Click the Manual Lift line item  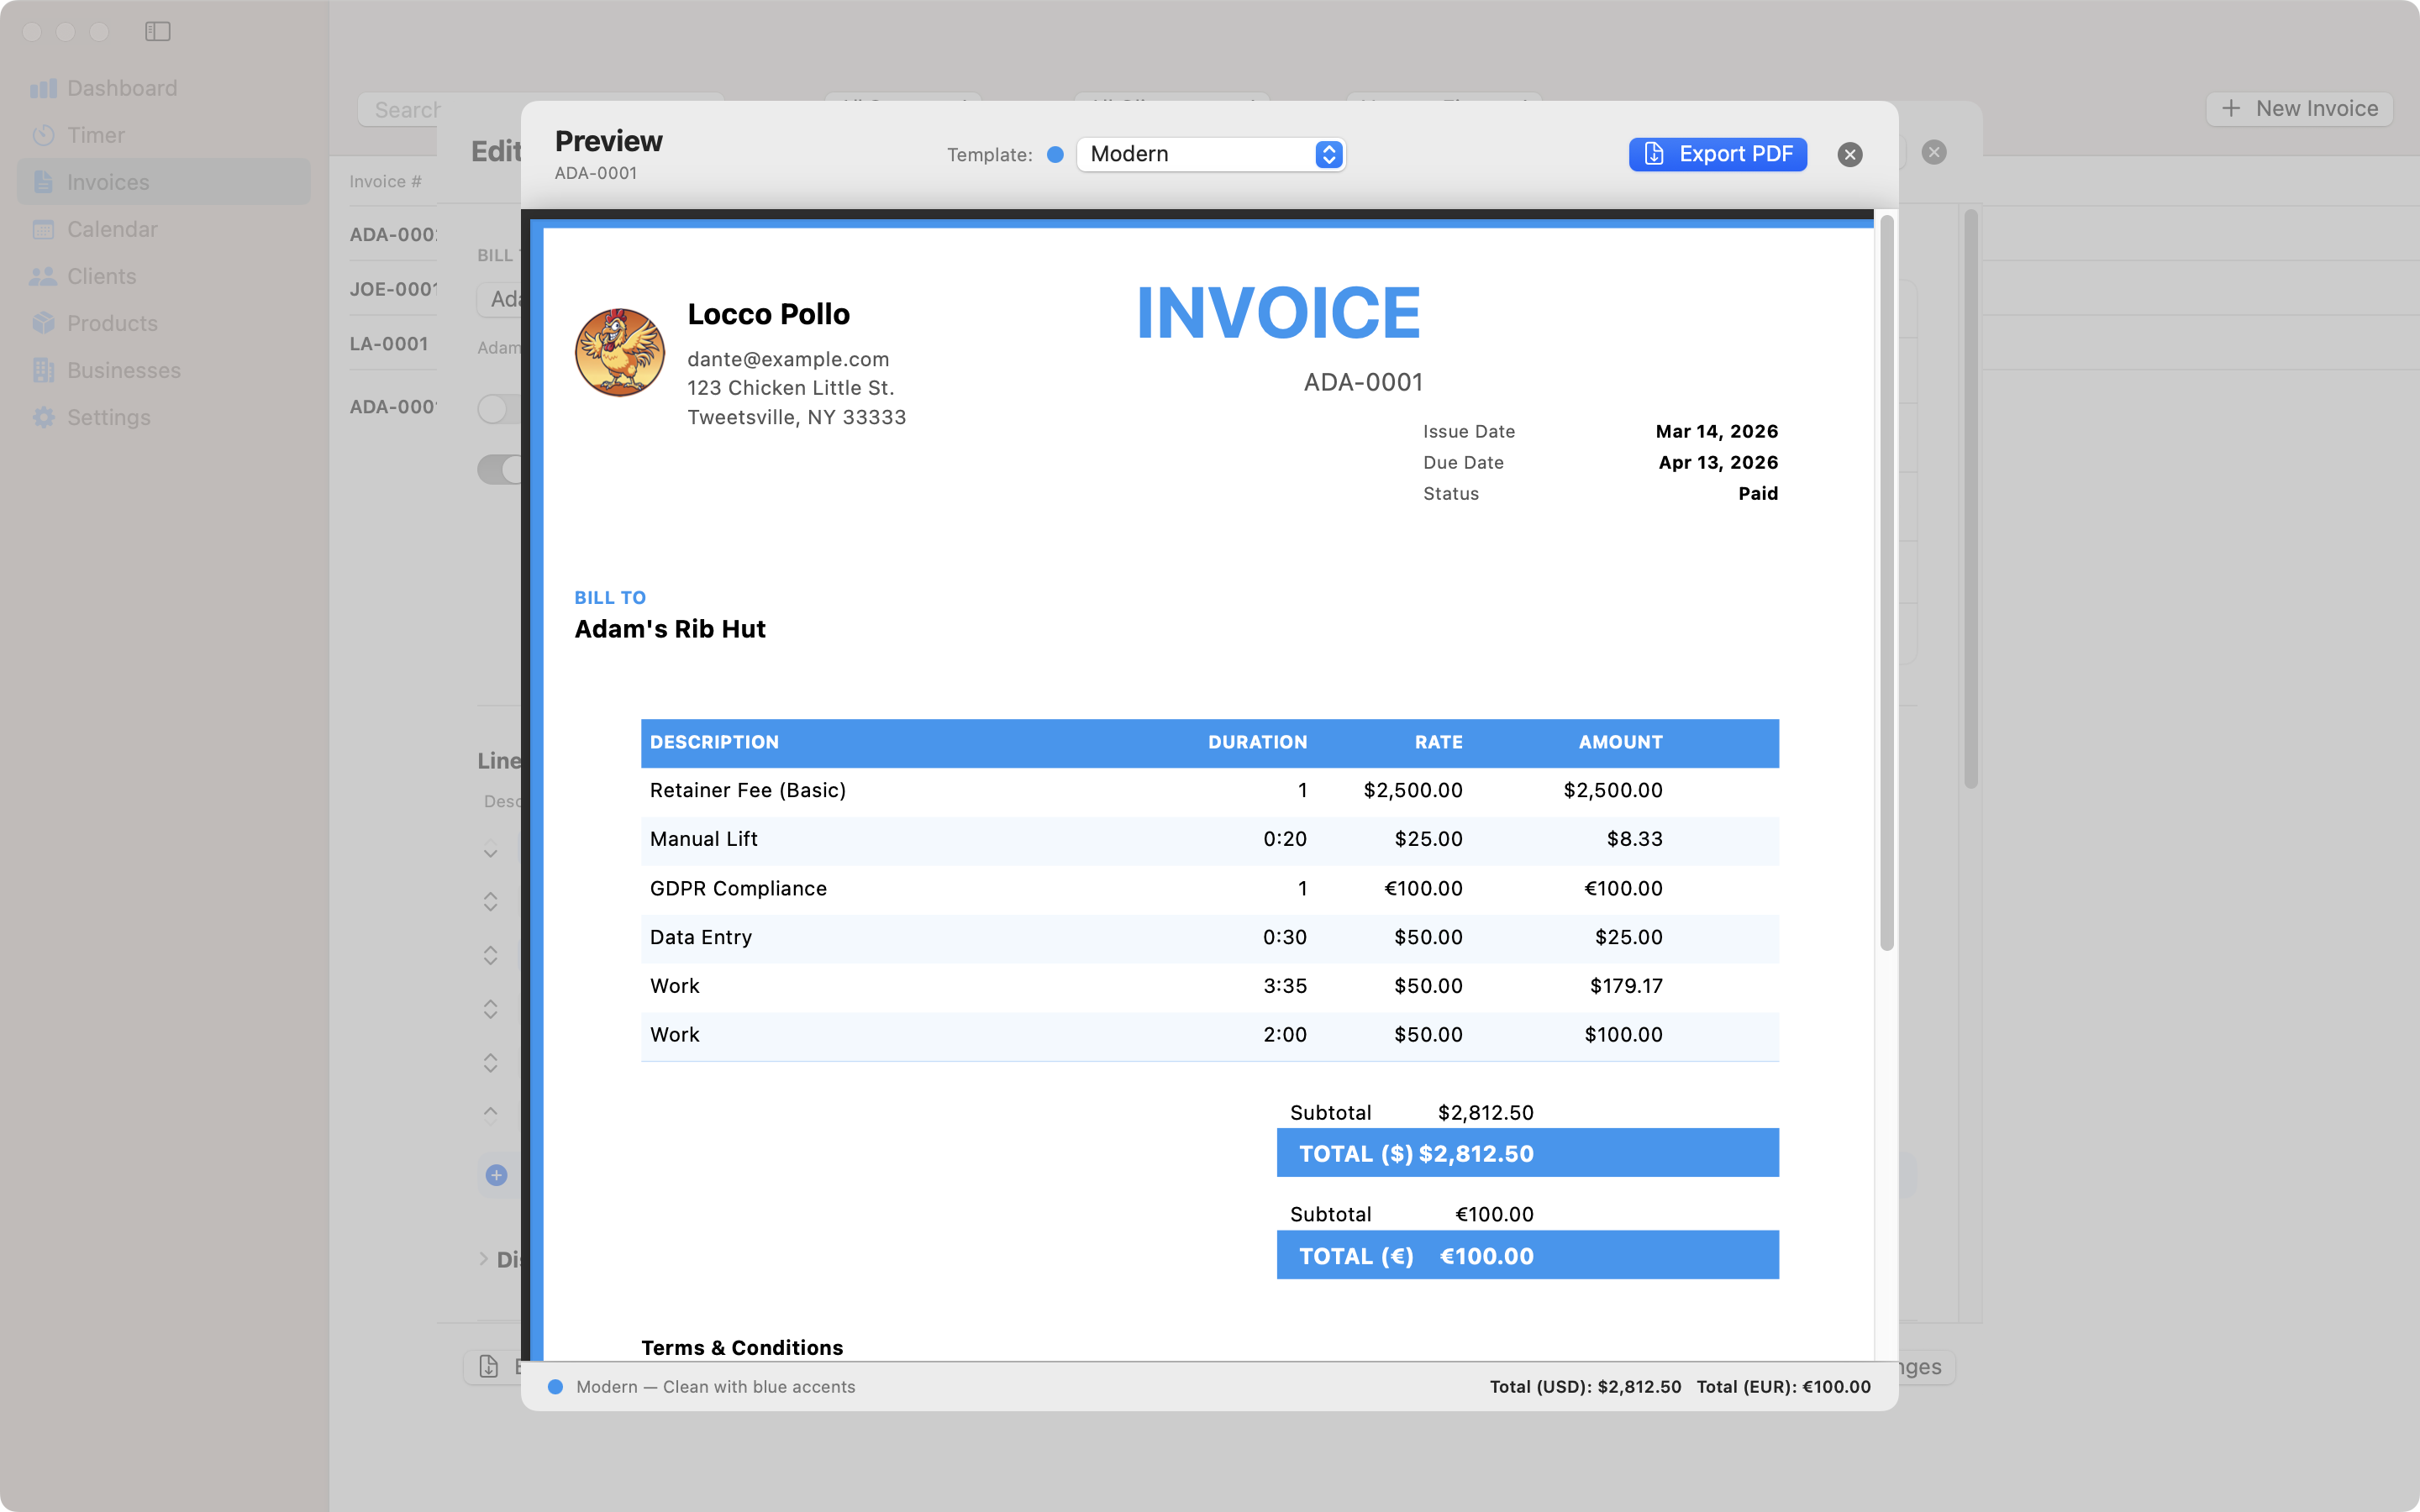[x=1210, y=840]
